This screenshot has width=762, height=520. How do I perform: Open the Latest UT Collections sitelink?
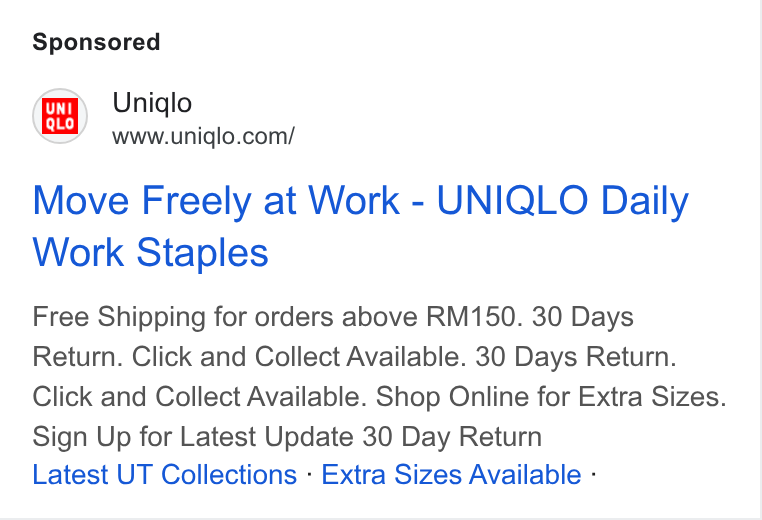click(165, 474)
